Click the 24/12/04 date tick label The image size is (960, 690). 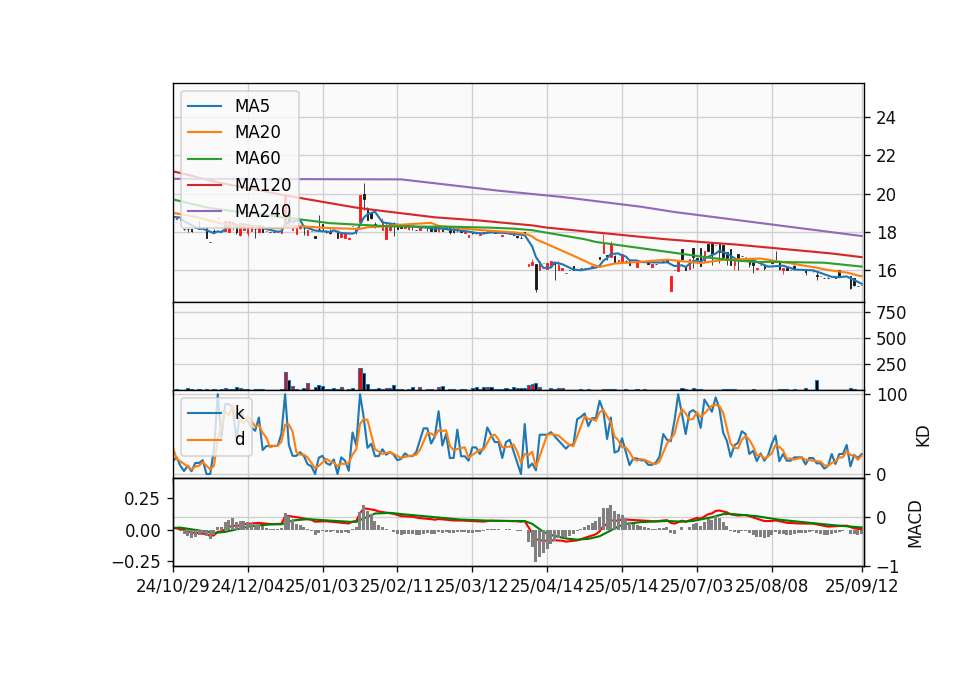(248, 586)
